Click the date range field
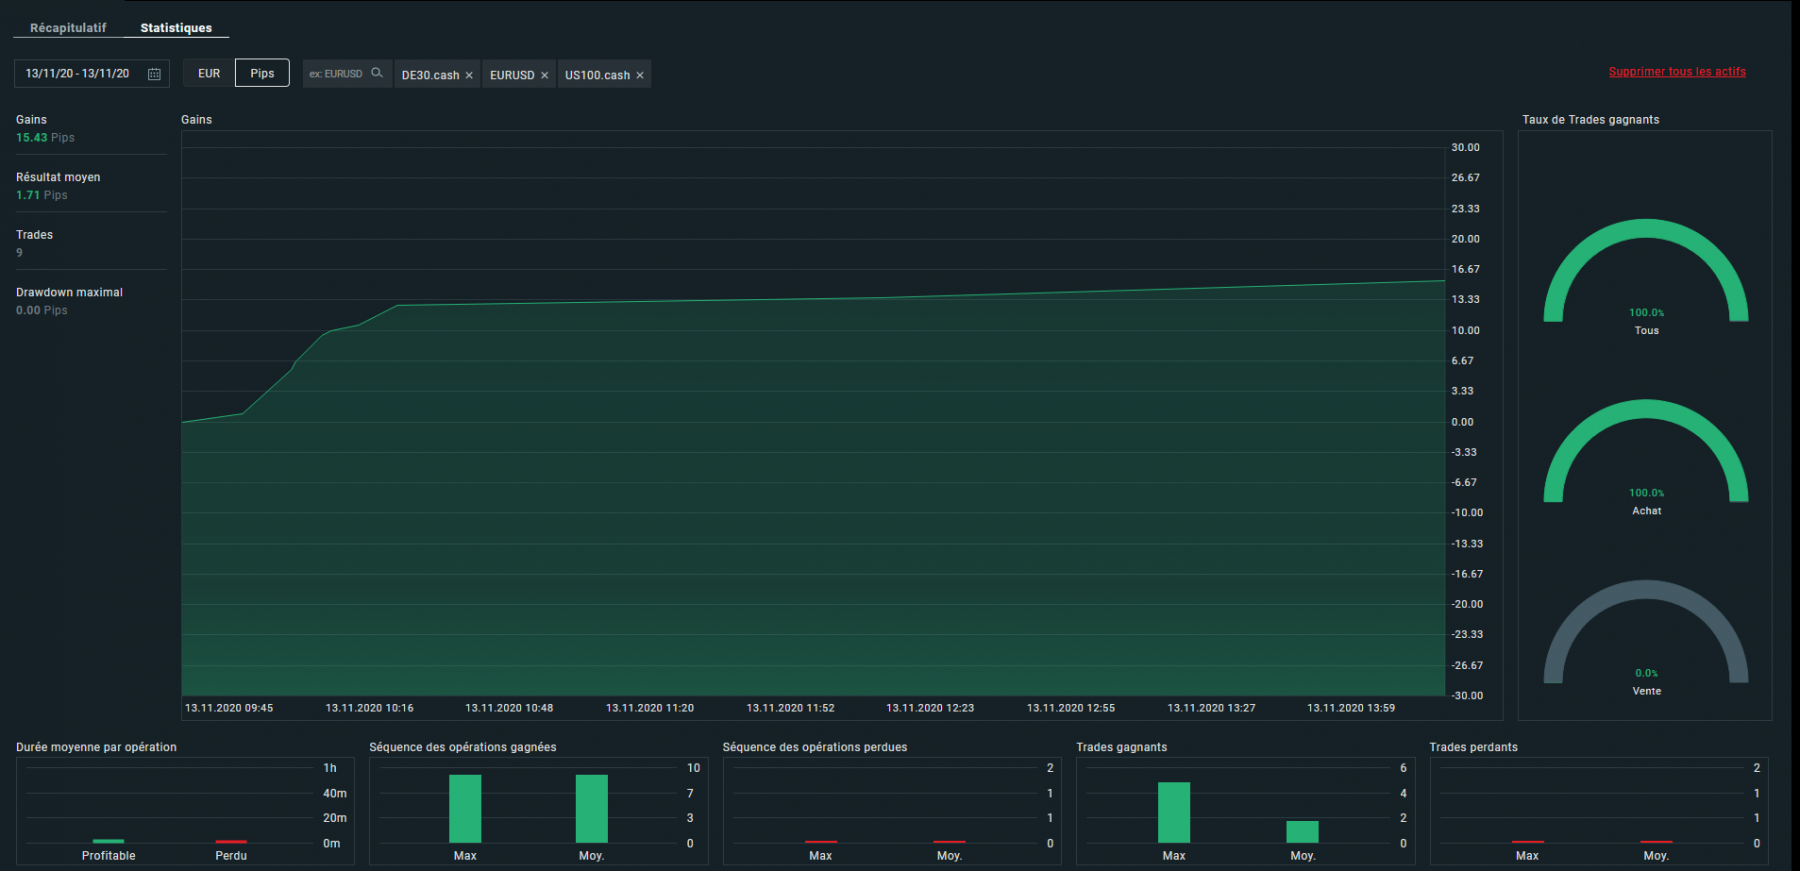This screenshot has height=871, width=1800. (78, 74)
